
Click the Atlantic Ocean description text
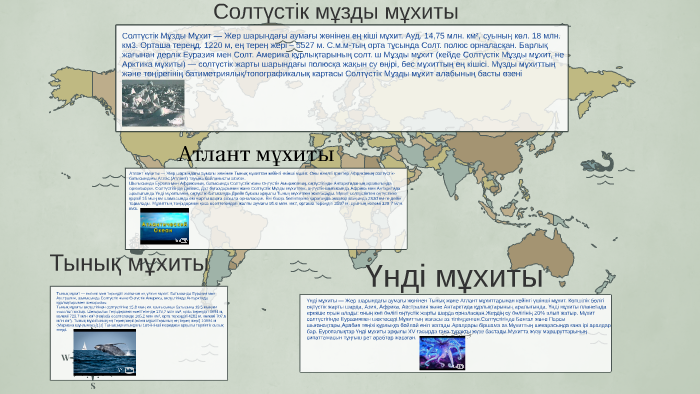[x=265, y=190]
